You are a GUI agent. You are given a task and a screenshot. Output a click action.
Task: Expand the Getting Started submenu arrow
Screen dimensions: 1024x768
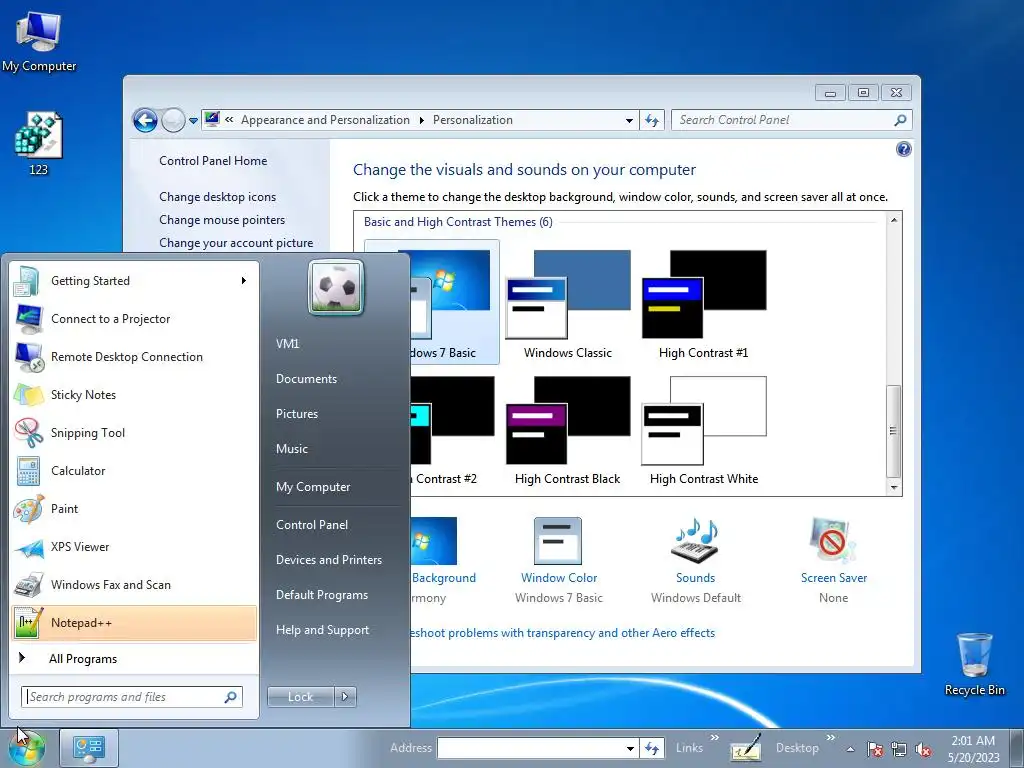[x=244, y=281]
